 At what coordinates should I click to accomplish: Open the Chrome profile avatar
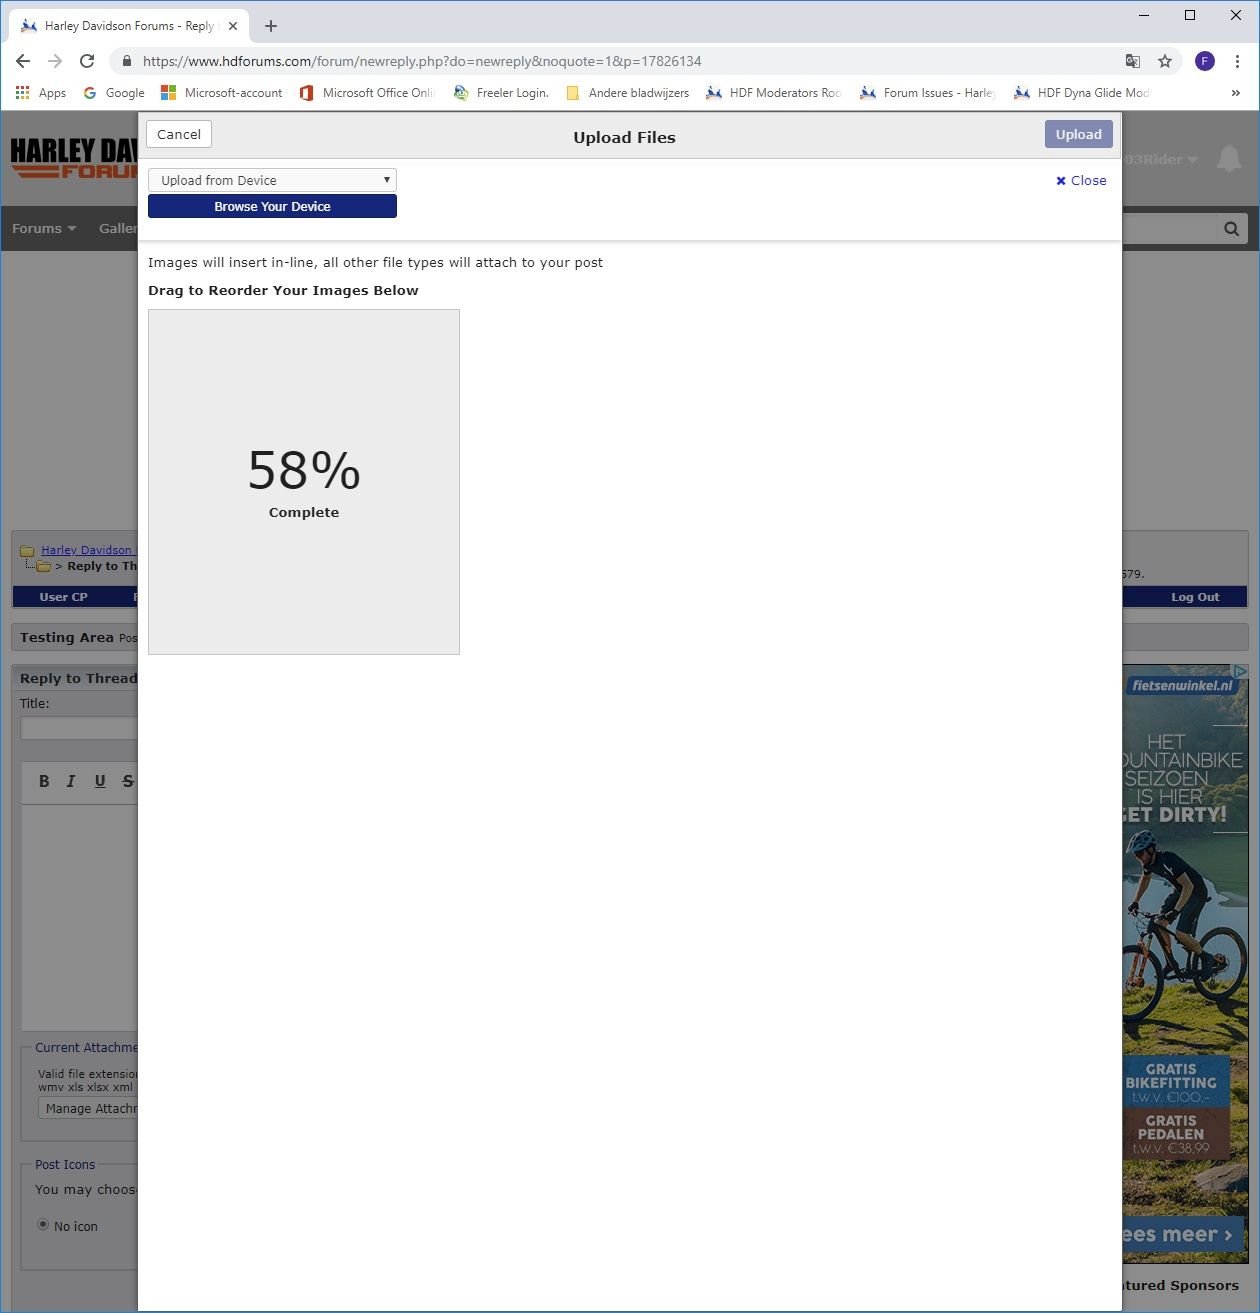(1205, 61)
